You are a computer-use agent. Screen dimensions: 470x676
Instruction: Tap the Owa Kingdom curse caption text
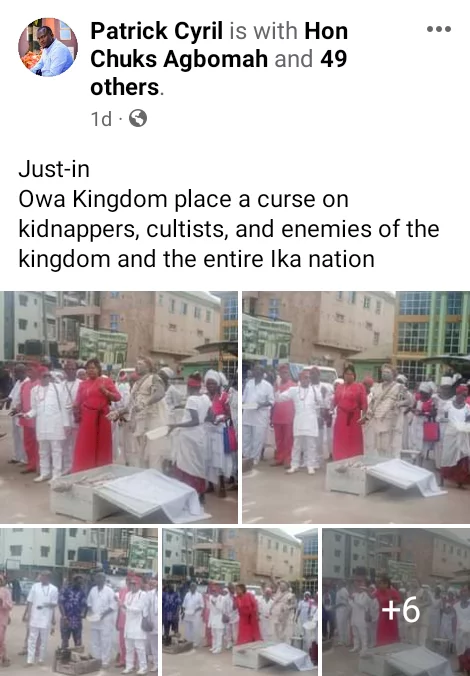tap(183, 199)
